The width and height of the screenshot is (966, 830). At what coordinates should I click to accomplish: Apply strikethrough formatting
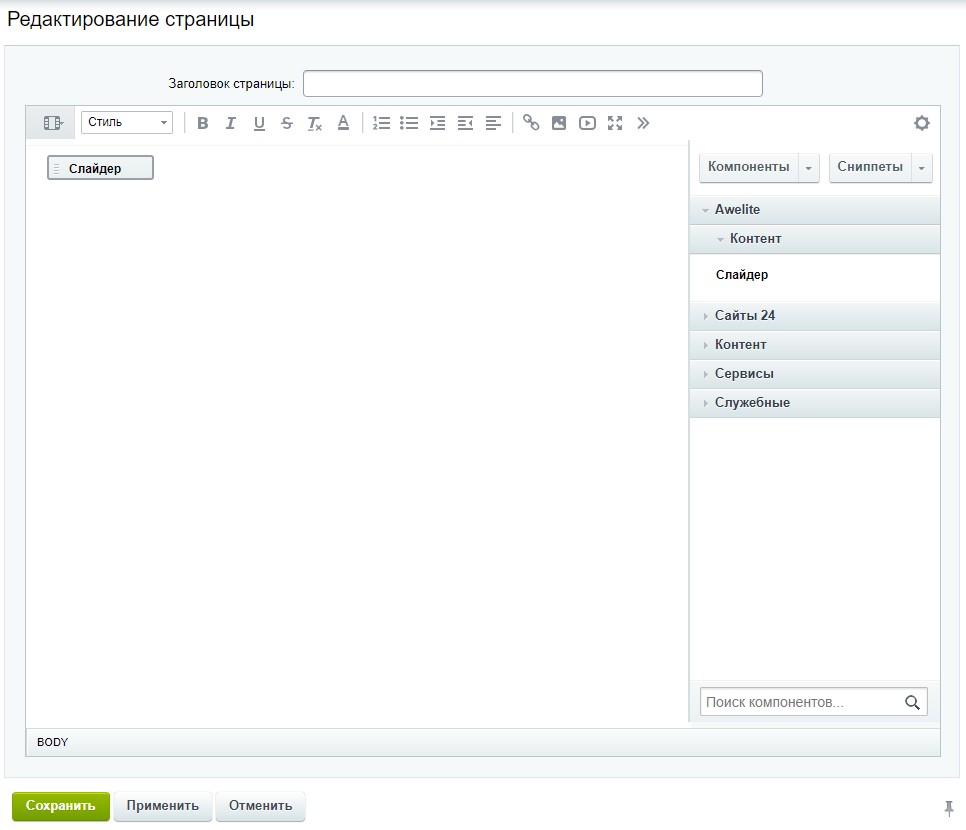[x=286, y=123]
